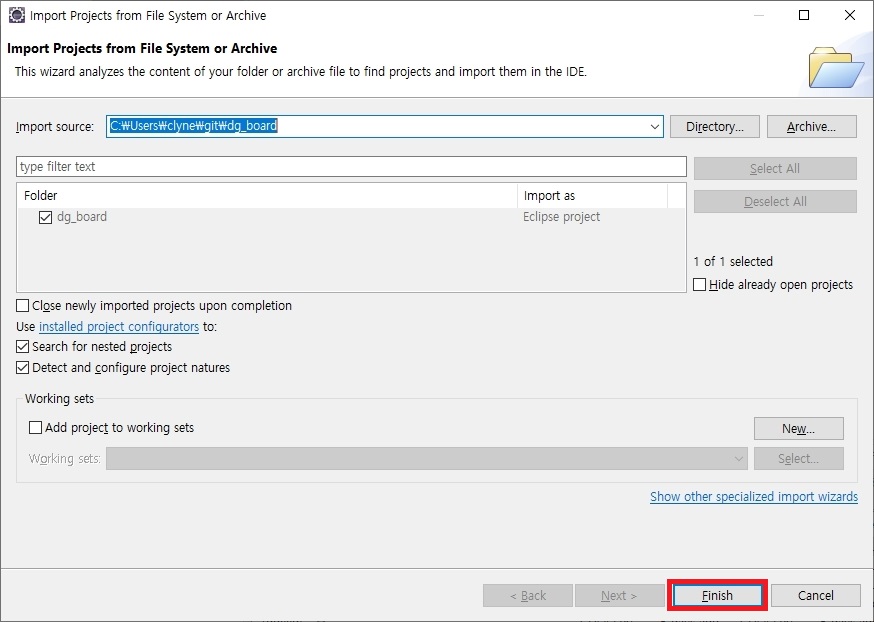Close the import dialog window
Image resolution: width=874 pixels, height=622 pixels.
click(x=849, y=15)
